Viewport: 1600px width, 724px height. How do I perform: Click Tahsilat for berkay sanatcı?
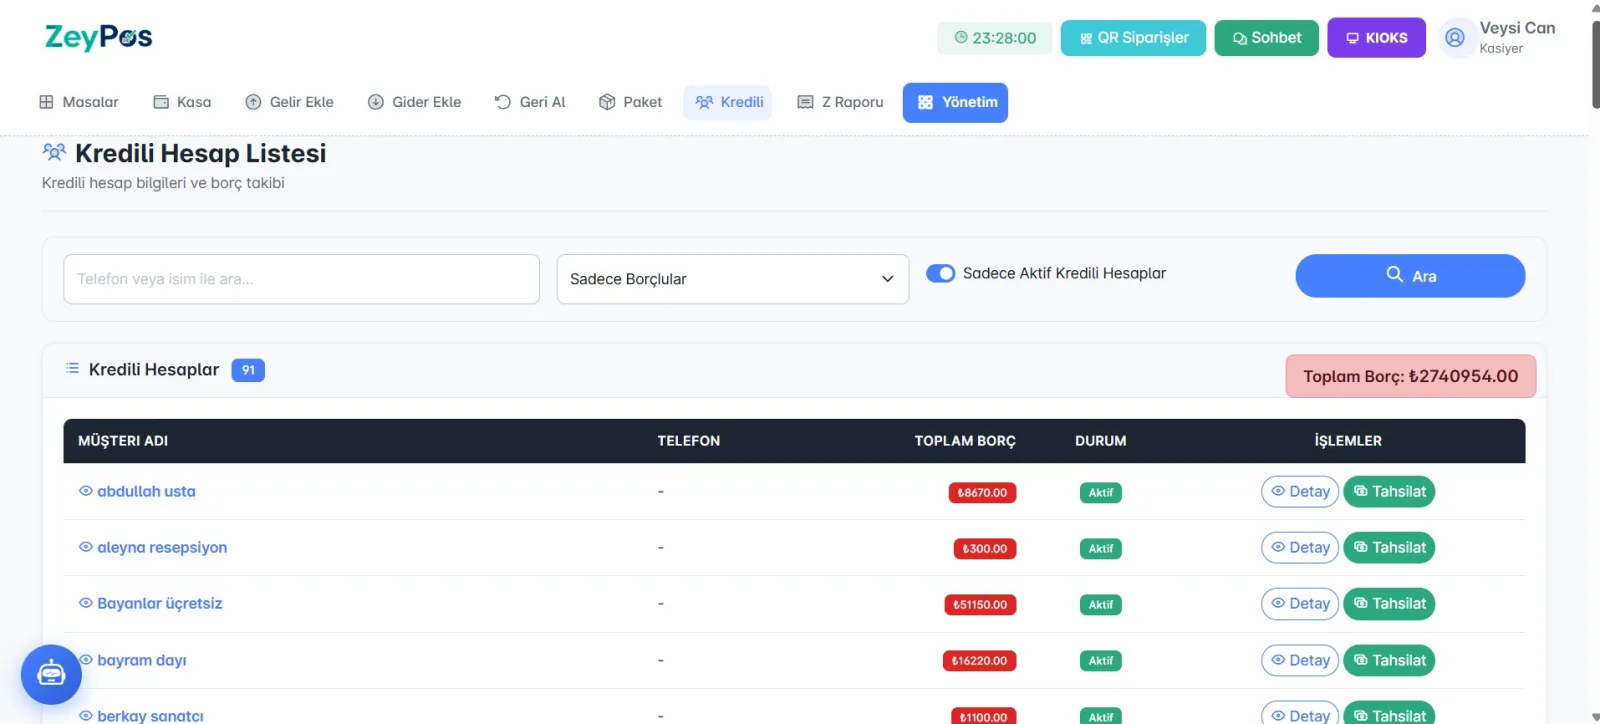point(1389,714)
